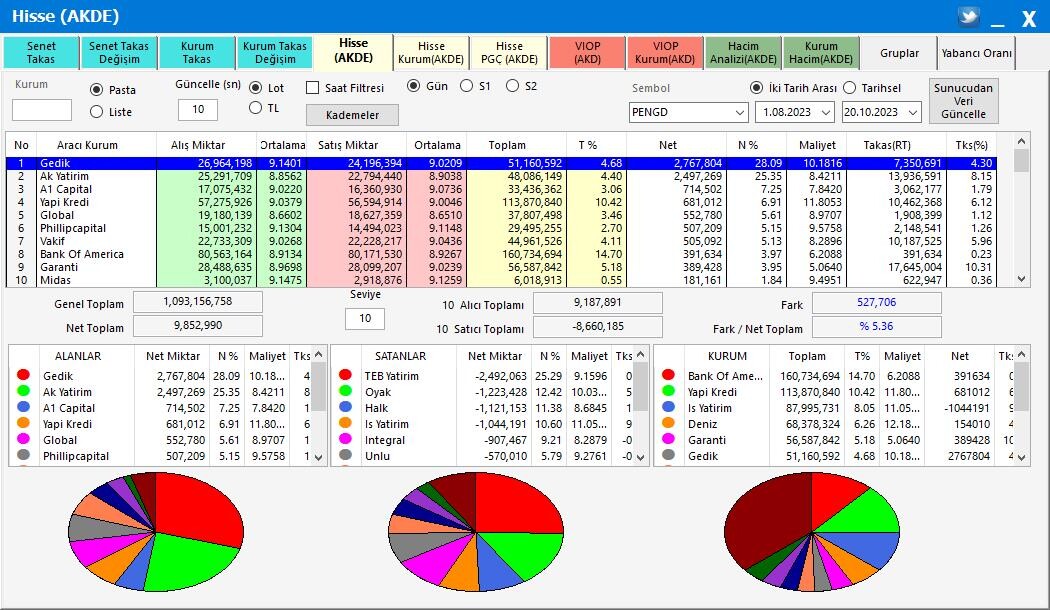This screenshot has height=610, width=1050.
Task: Click ALANLAR list scrollbar down arrow
Action: 319,457
